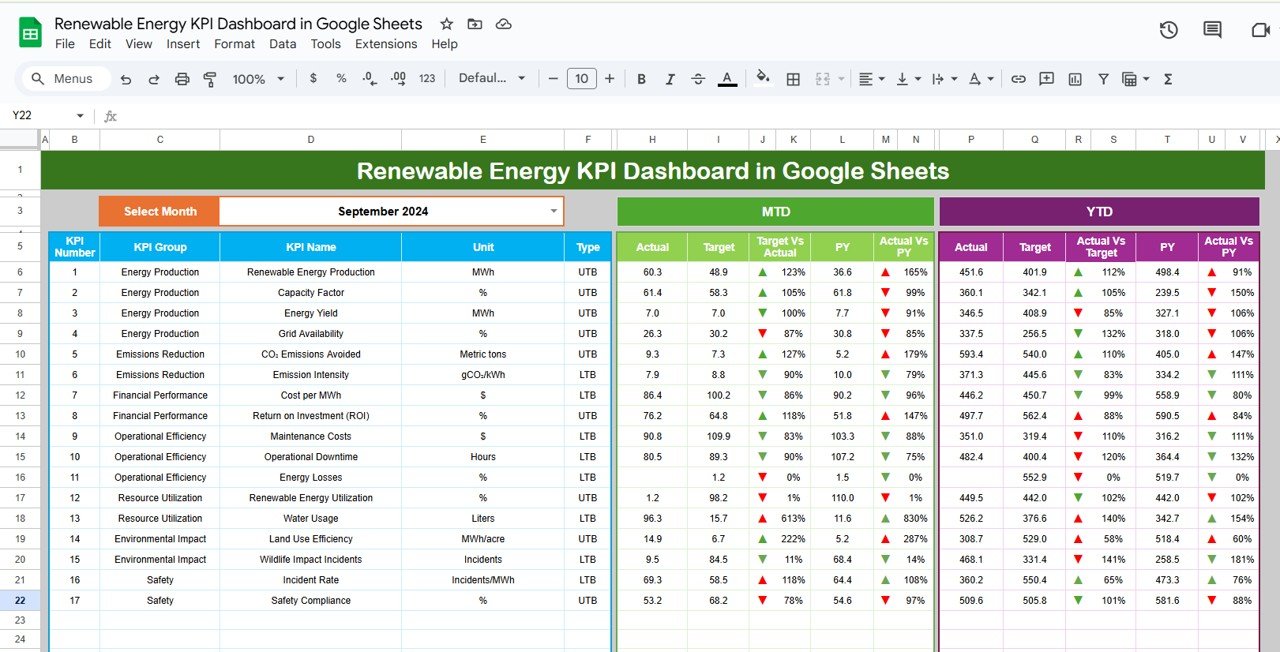Select cell 'Safety Compliance'
Screen dimensions: 1280x652
pyautogui.click(x=311, y=600)
